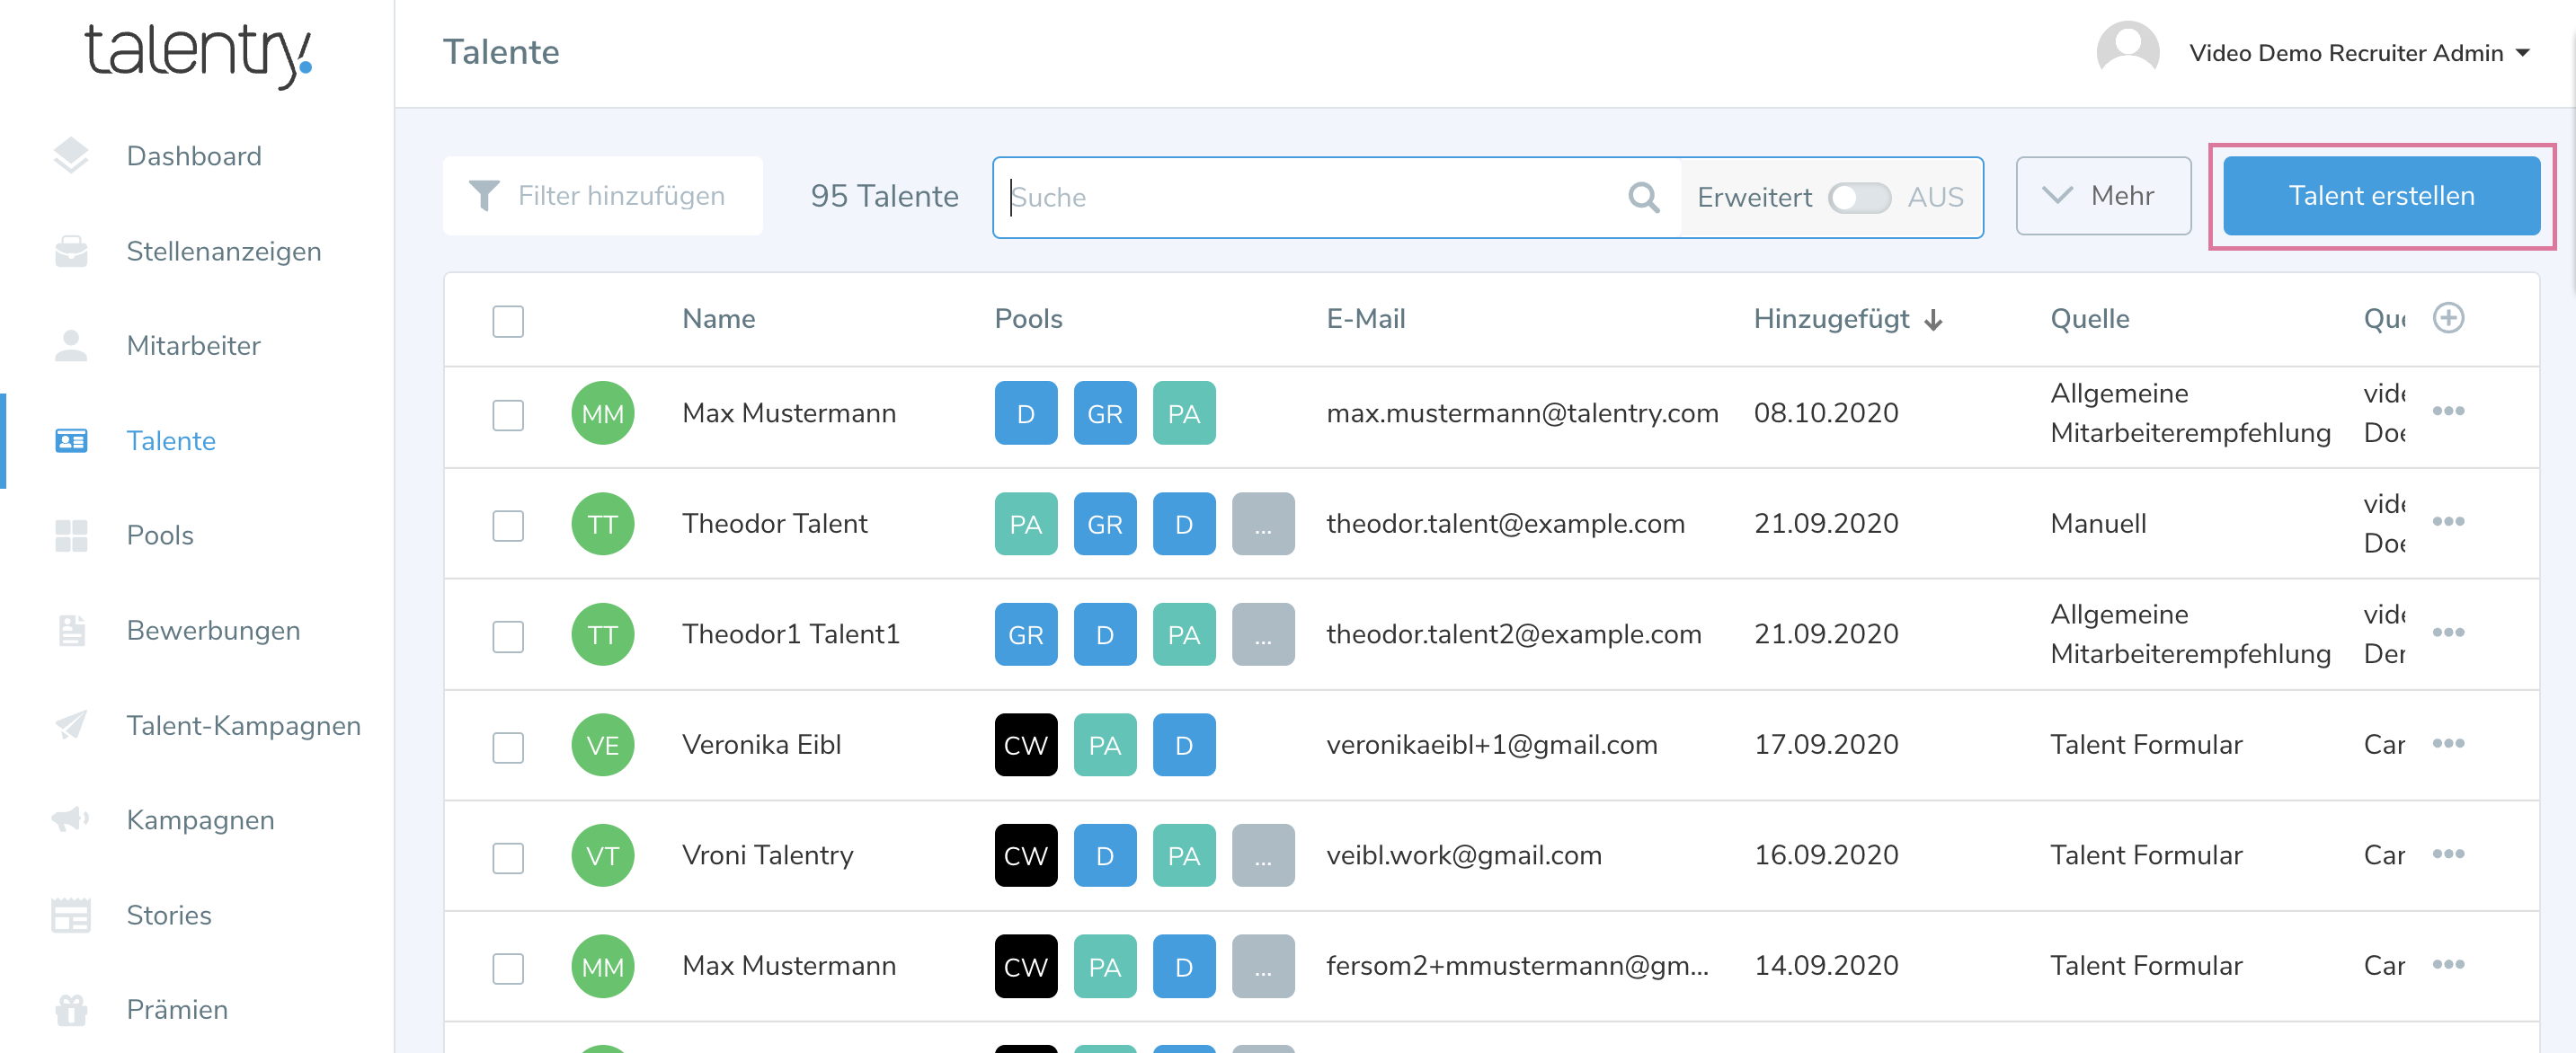
Task: Click the search magnifier icon
Action: pos(1643,197)
